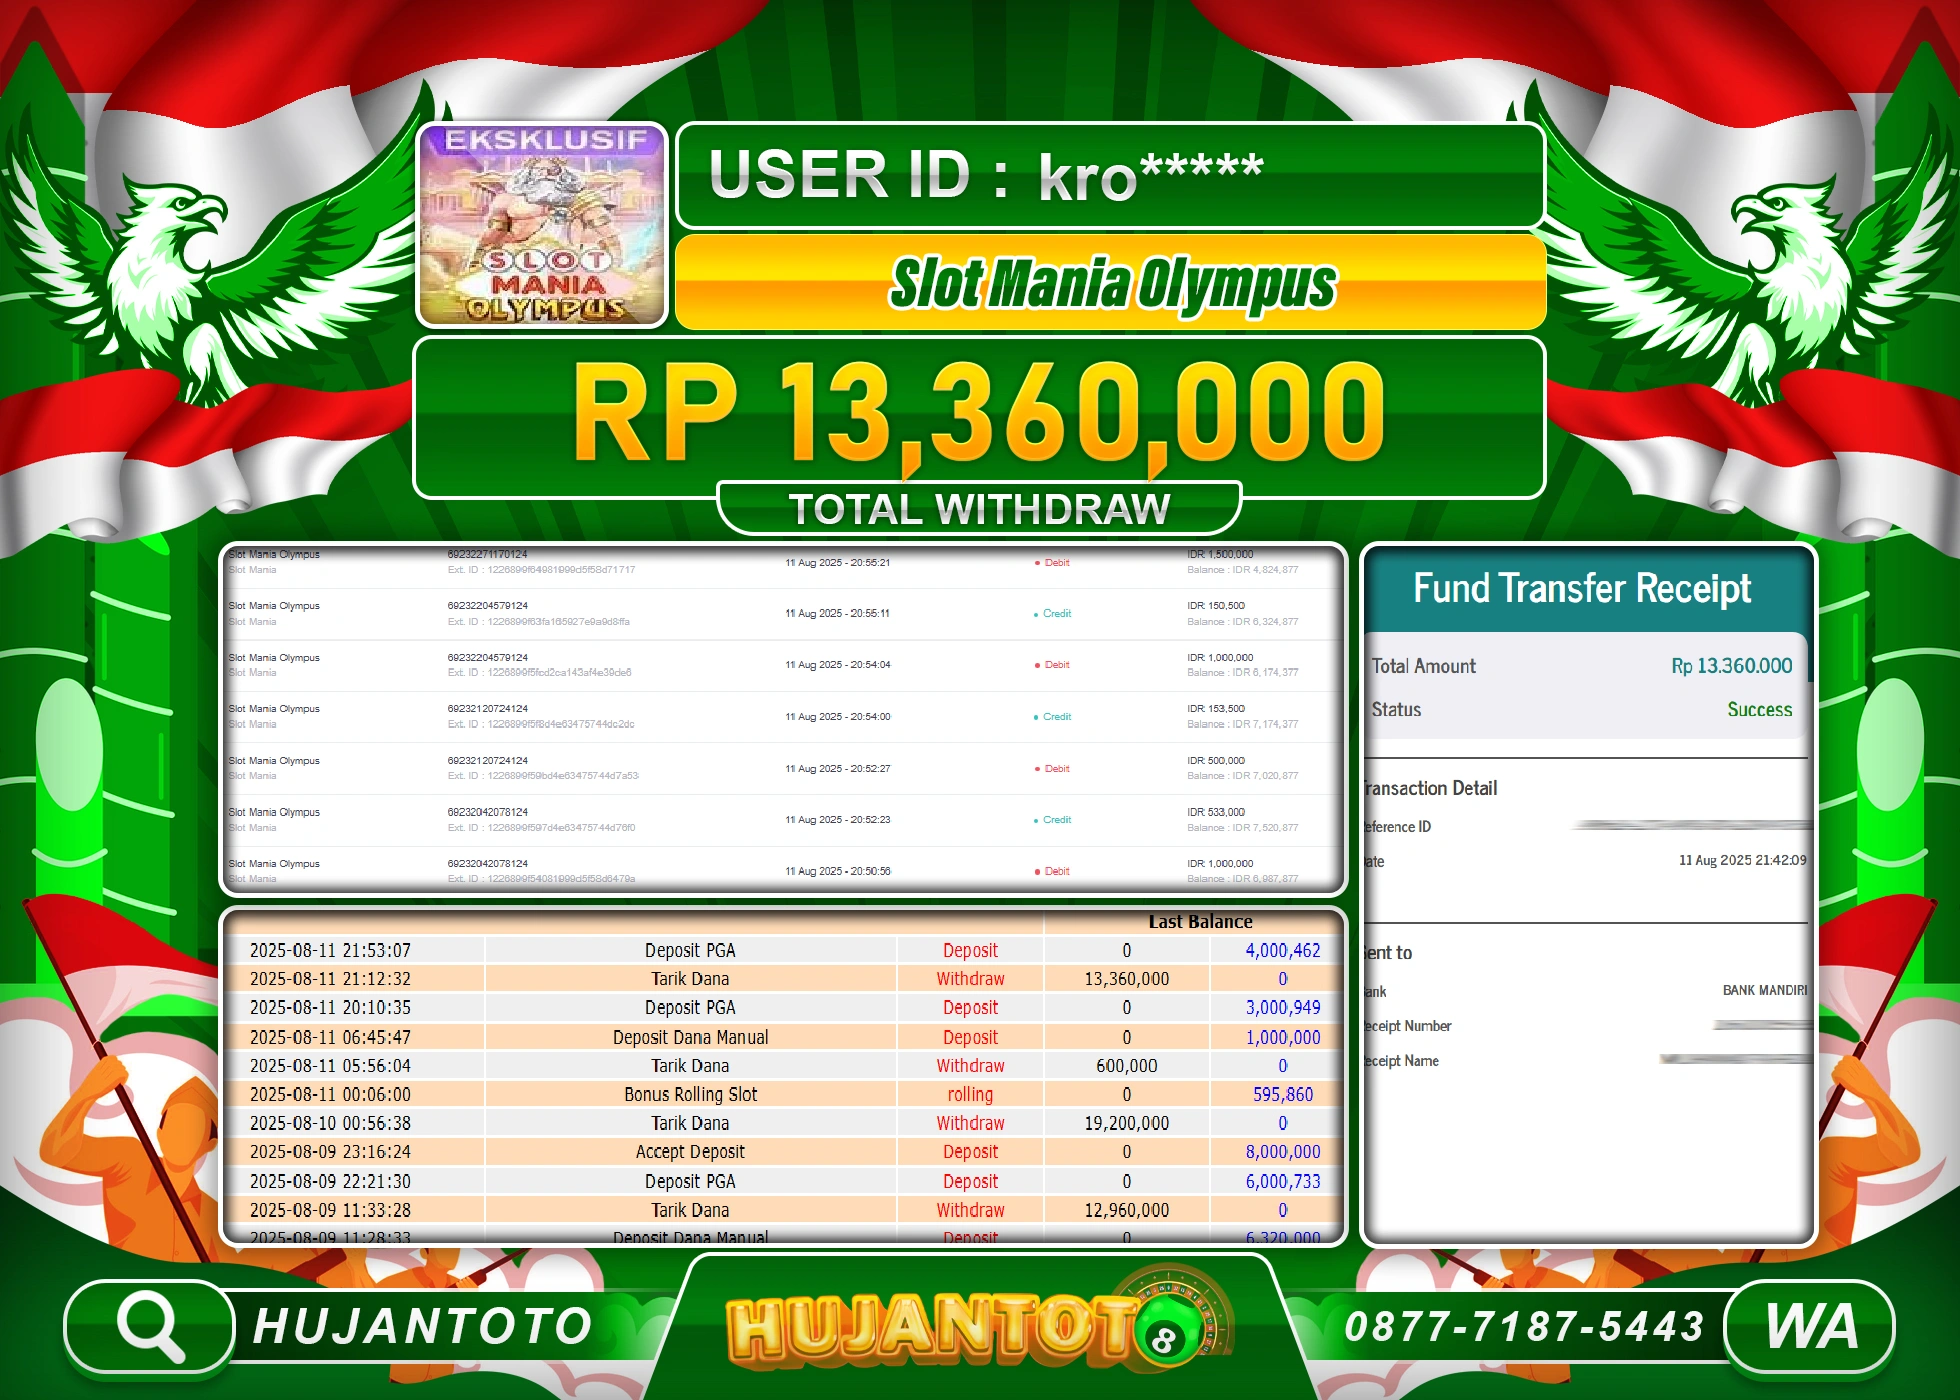
Task: Select the Debit indicator on the 20:55:21 row
Action: coord(1053,562)
